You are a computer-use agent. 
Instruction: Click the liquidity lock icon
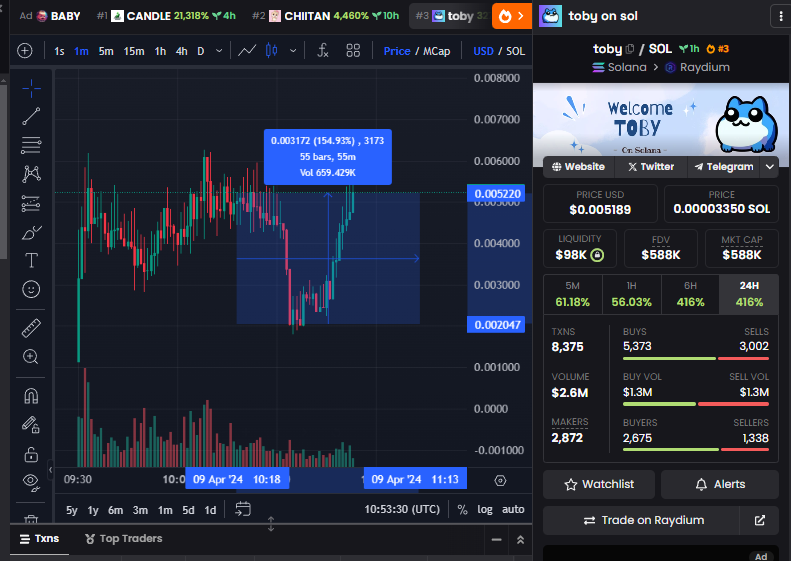pyautogui.click(x=597, y=255)
